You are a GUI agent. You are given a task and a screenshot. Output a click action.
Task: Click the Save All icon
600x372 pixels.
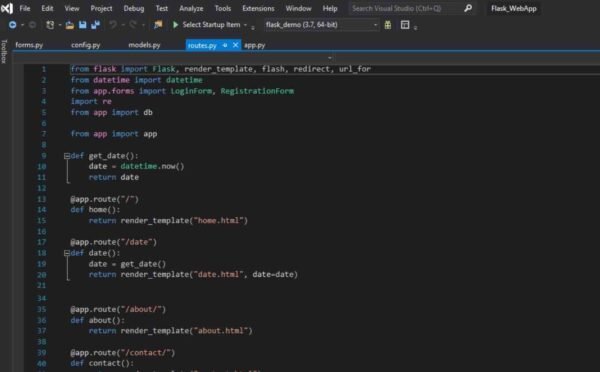[x=95, y=25]
